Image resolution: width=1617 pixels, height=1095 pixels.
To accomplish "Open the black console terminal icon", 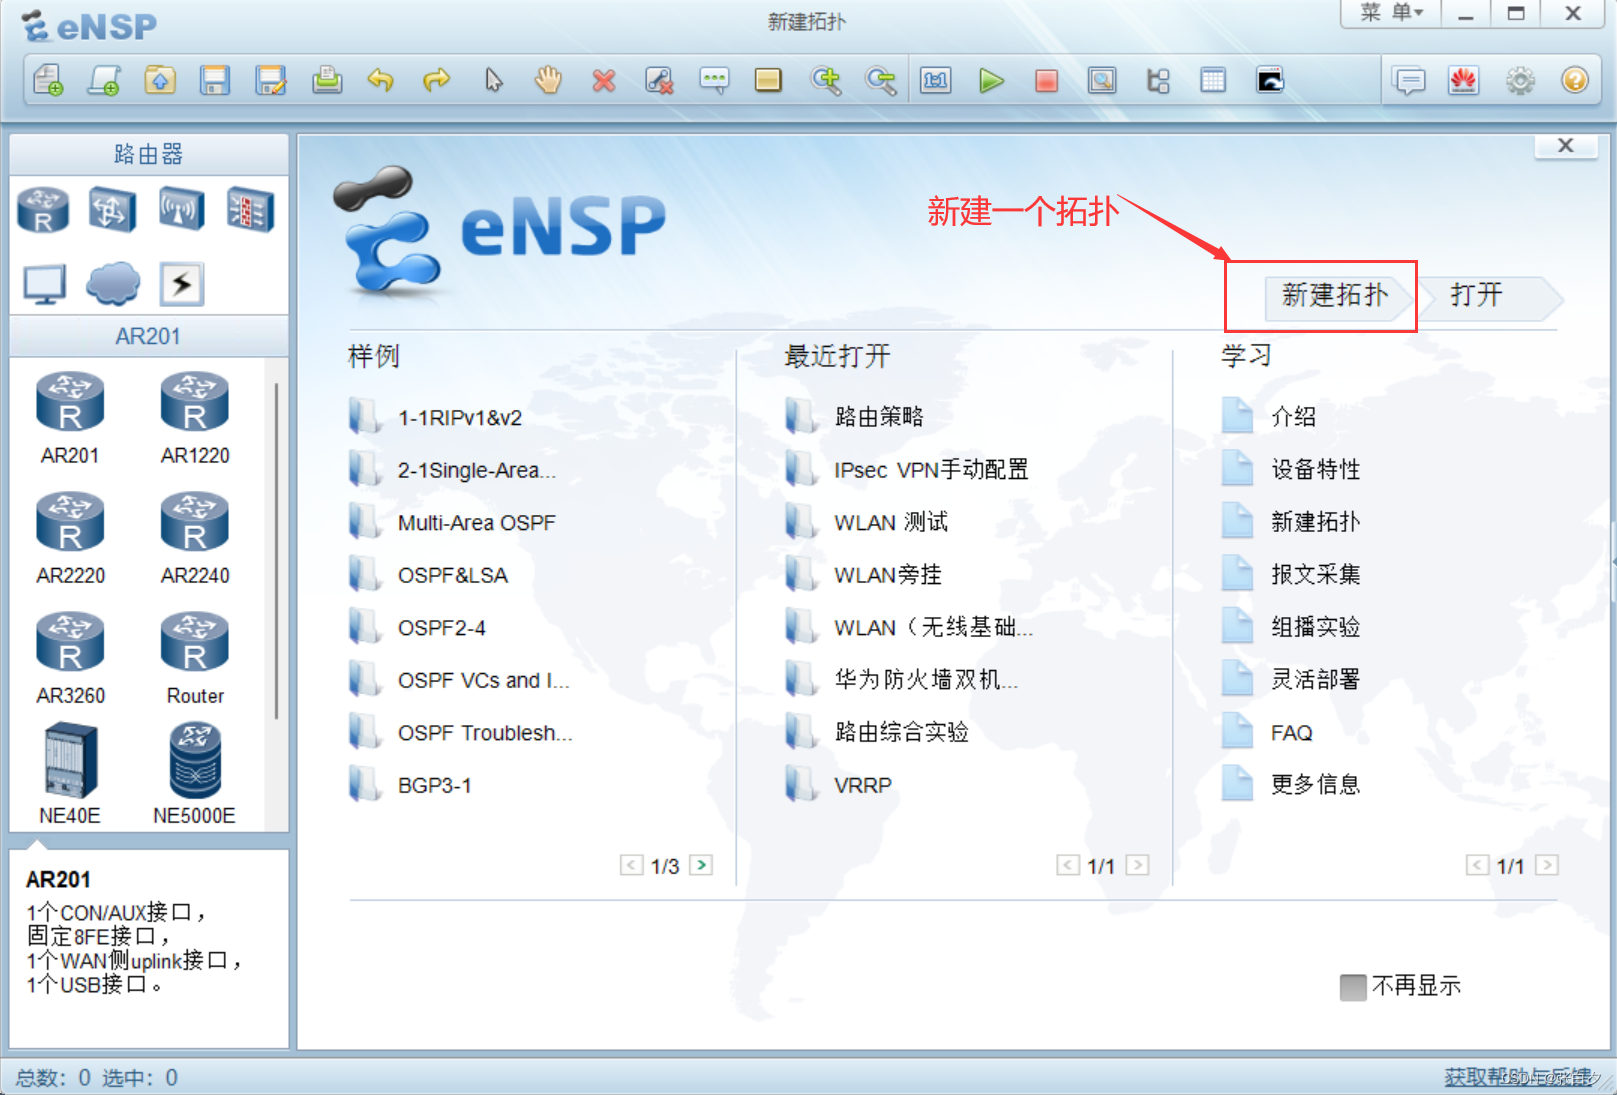I will [1270, 80].
